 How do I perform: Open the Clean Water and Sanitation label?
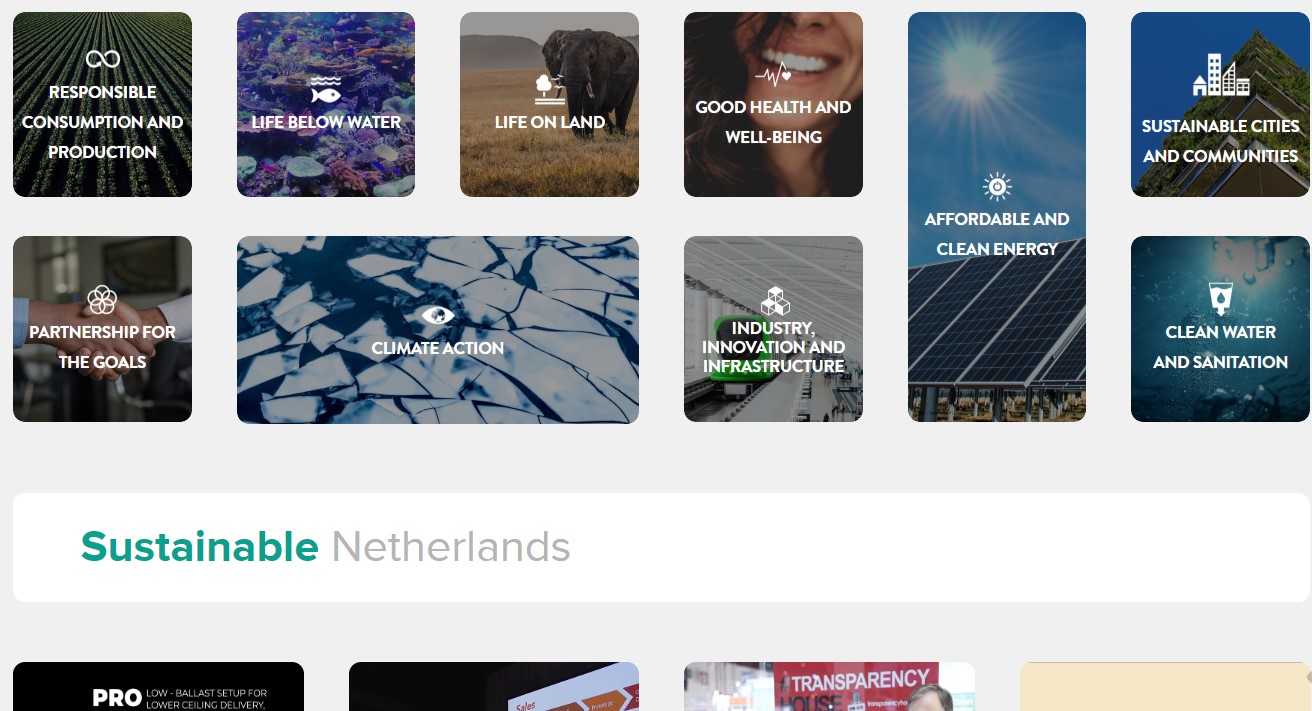click(1220, 347)
